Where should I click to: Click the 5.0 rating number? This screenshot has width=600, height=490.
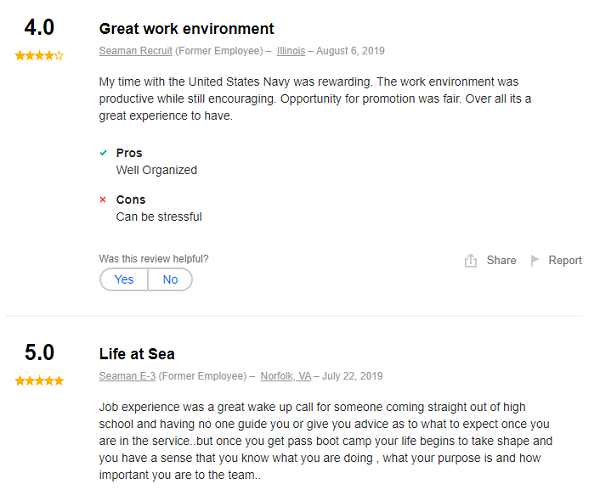(39, 353)
